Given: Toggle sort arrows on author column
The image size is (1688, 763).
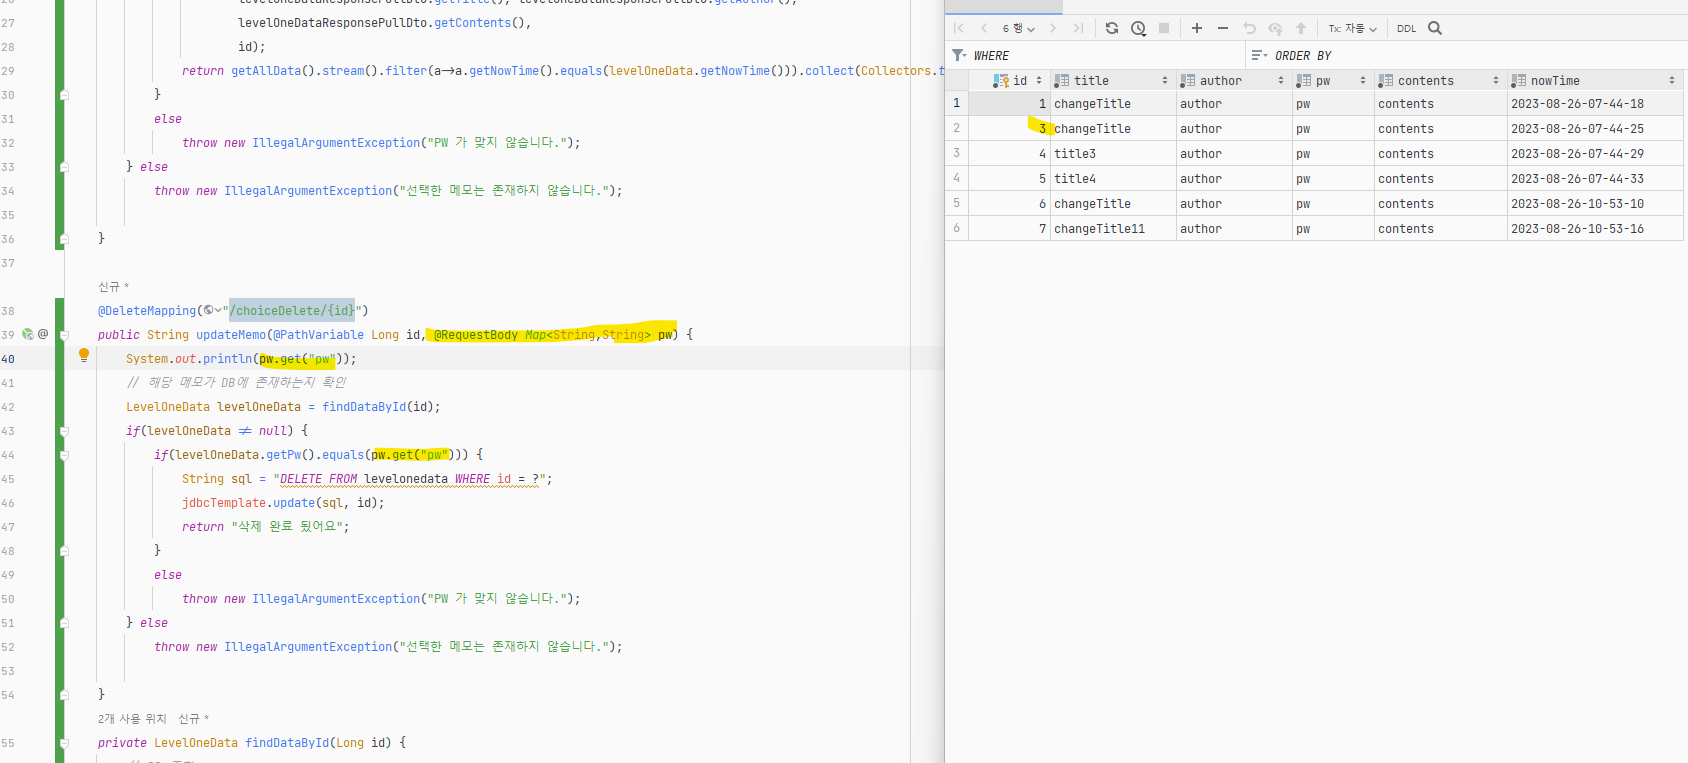Looking at the screenshot, I should click(x=1281, y=80).
